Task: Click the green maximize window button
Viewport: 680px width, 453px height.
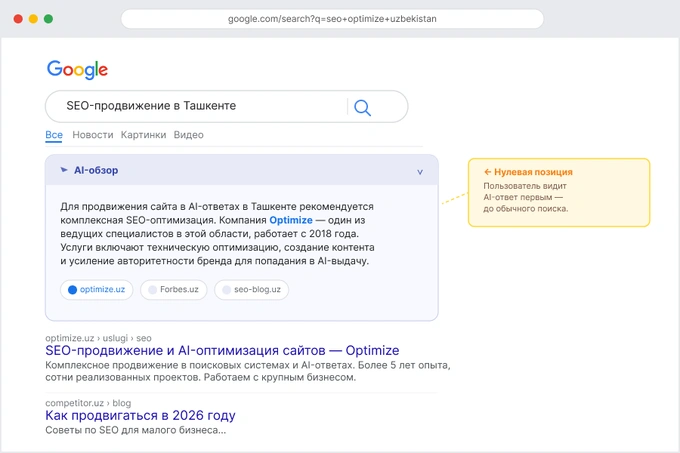Action: coord(49,19)
